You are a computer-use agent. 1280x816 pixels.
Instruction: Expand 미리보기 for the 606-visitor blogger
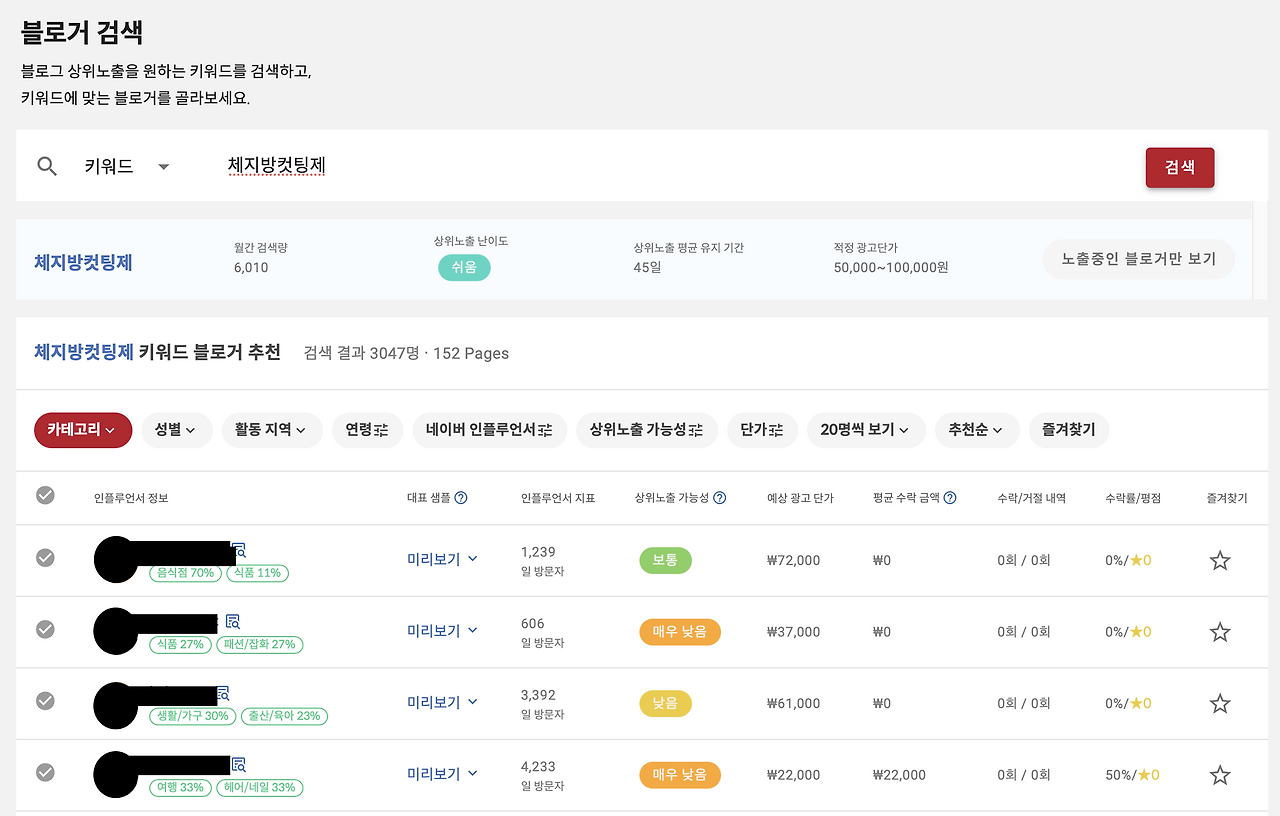[x=443, y=631]
